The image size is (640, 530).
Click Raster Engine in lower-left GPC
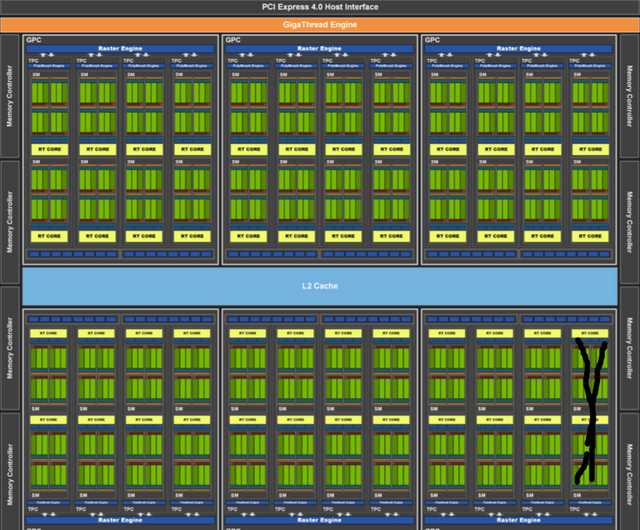point(120,520)
